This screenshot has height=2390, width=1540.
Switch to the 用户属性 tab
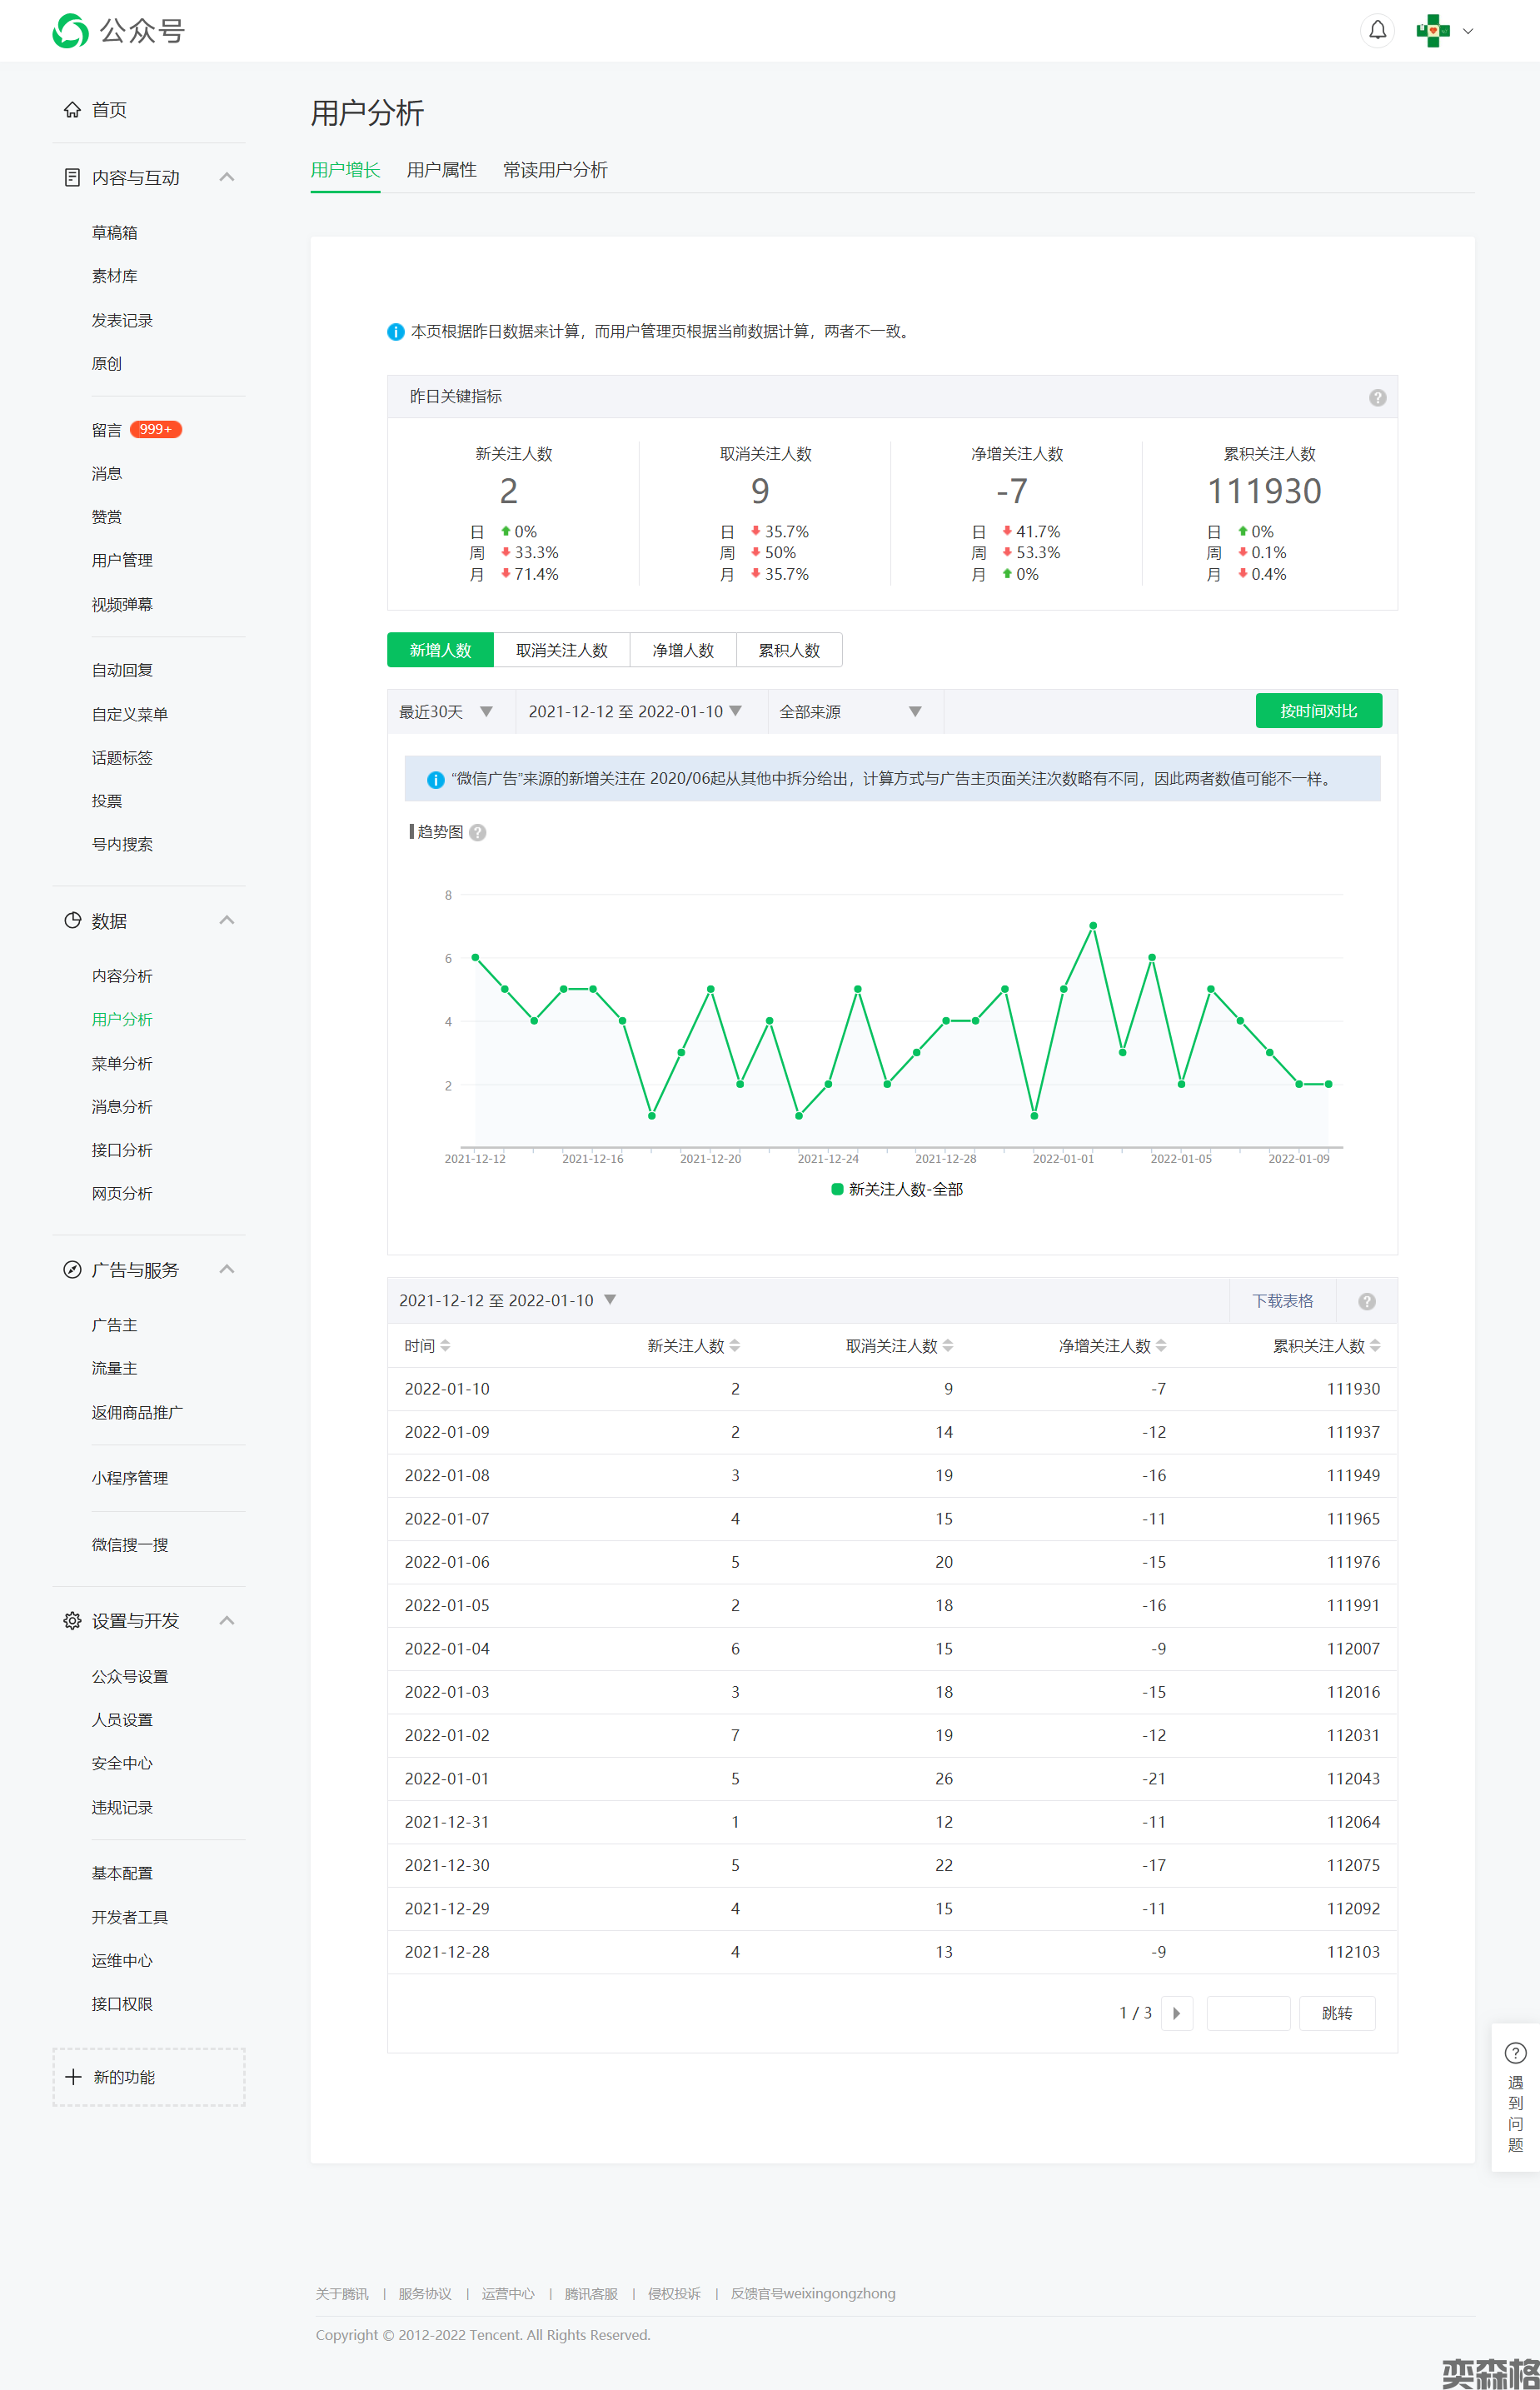point(441,170)
